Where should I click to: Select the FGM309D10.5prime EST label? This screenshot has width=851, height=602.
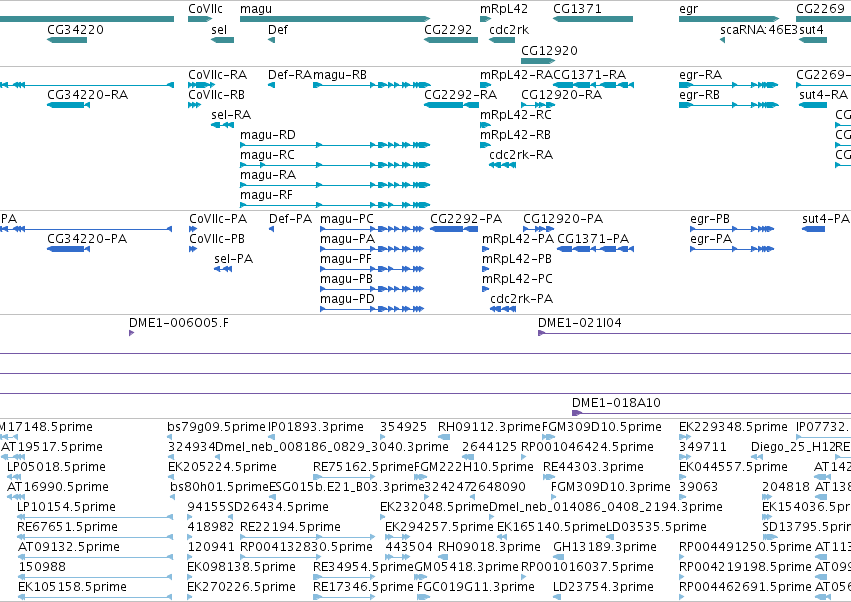click(x=602, y=427)
